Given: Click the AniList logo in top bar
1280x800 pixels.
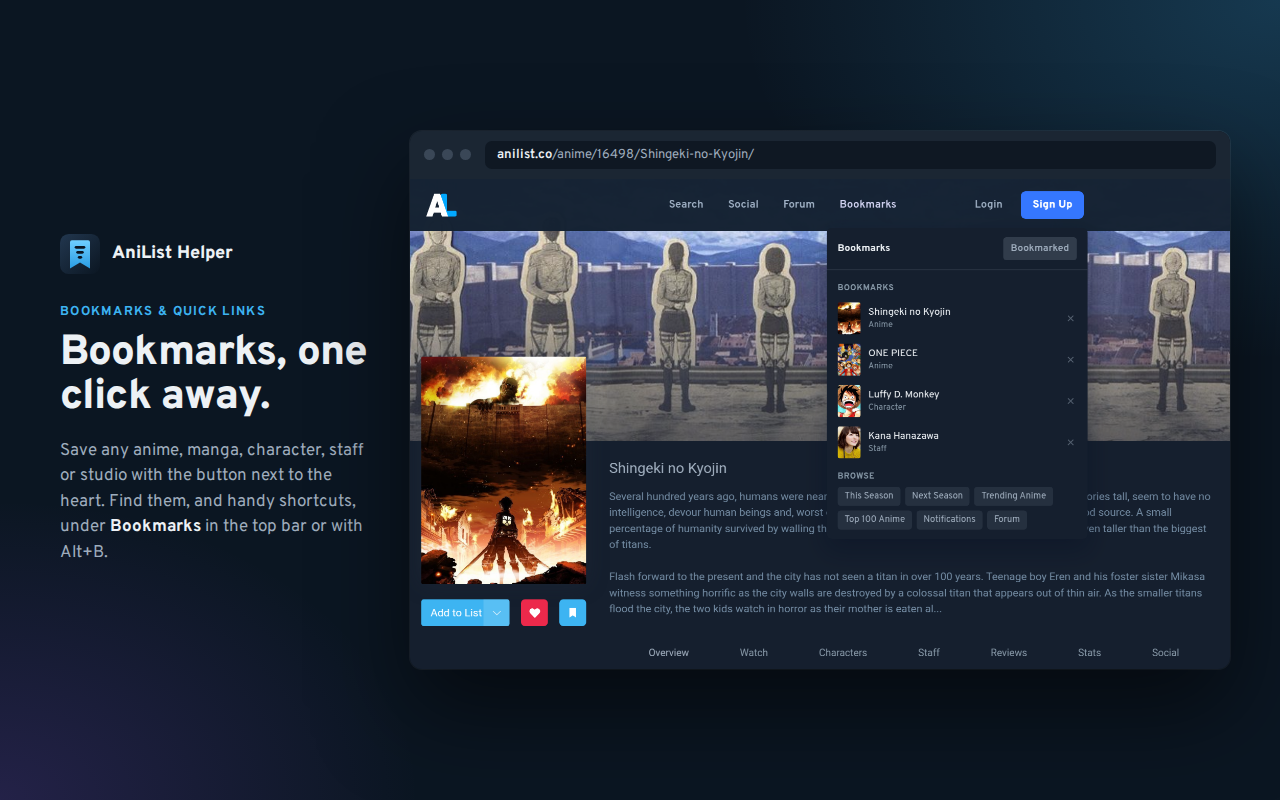Looking at the screenshot, I should click(441, 205).
